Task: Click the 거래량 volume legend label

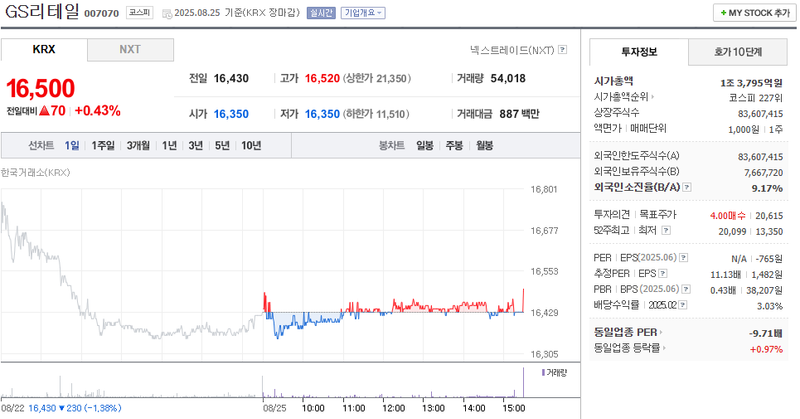Action: tap(555, 373)
